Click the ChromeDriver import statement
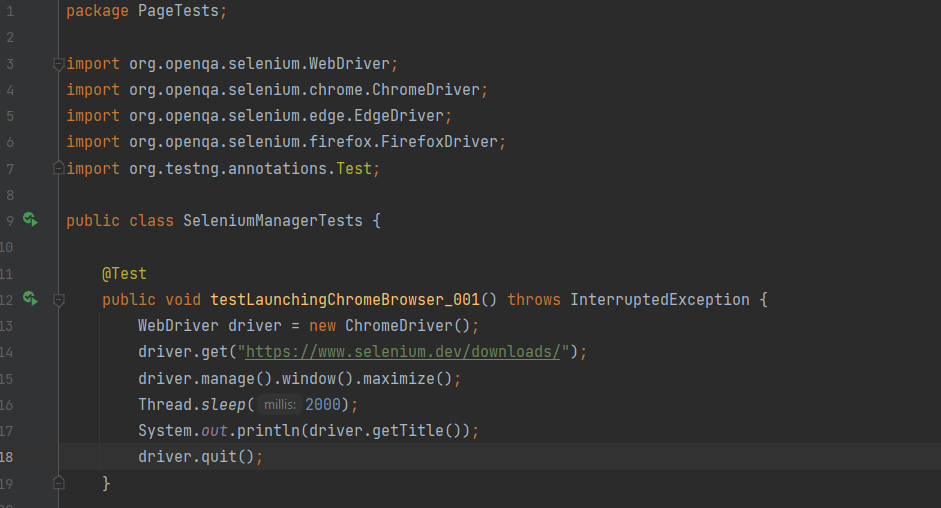Viewport: 941px width, 508px height. [277, 90]
